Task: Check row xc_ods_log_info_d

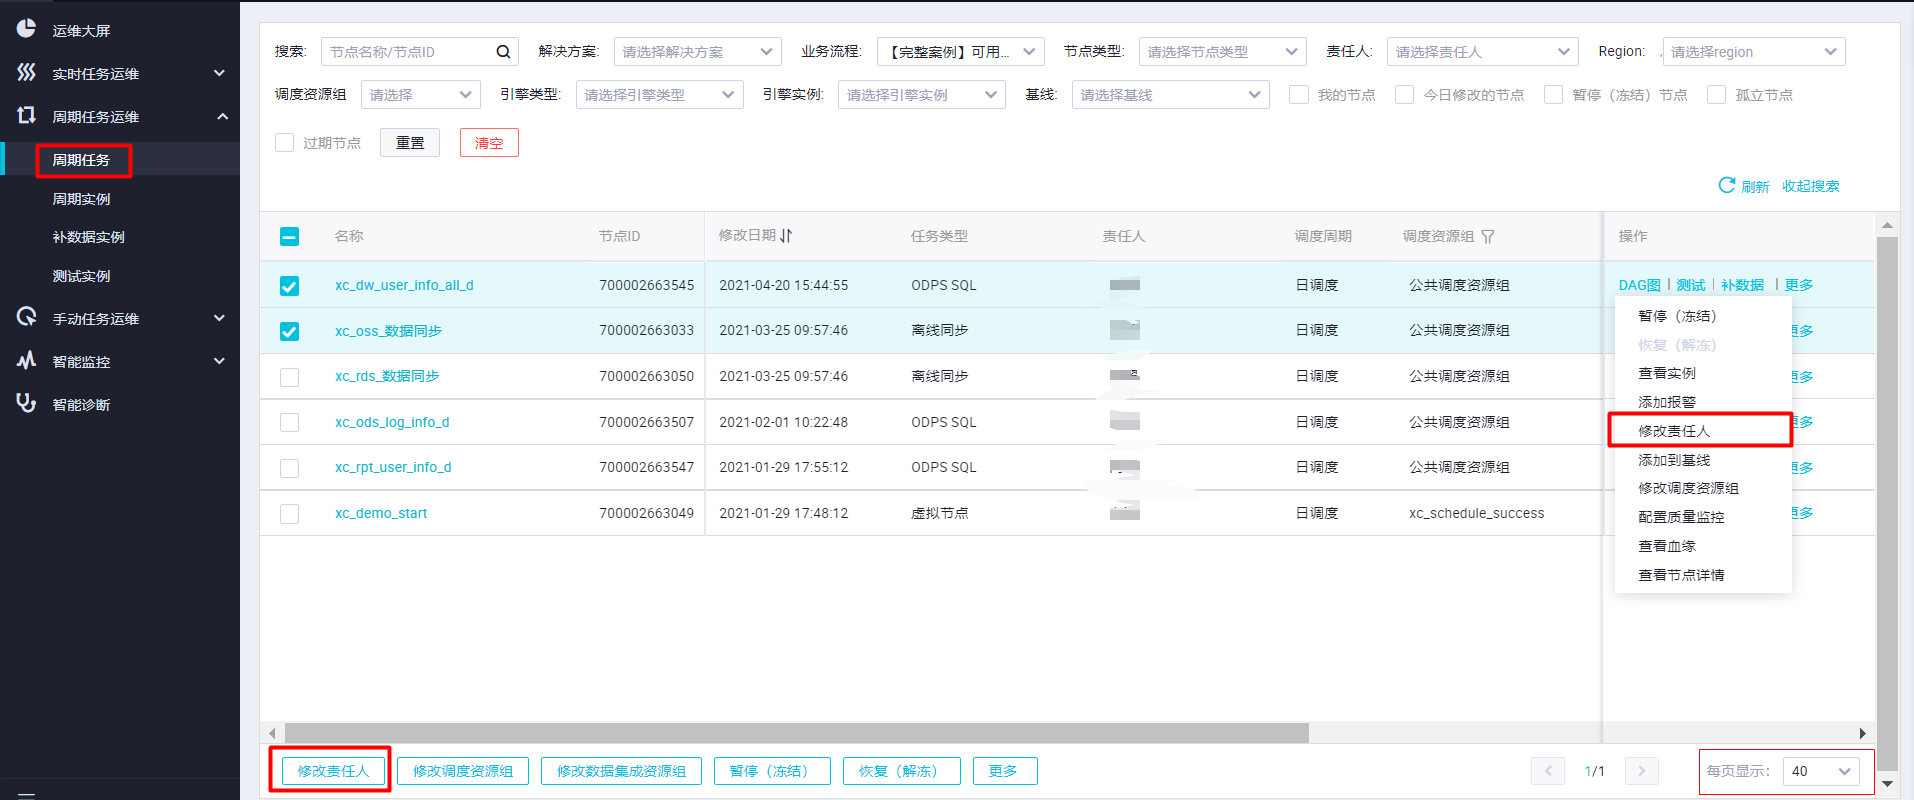Action: click(289, 423)
